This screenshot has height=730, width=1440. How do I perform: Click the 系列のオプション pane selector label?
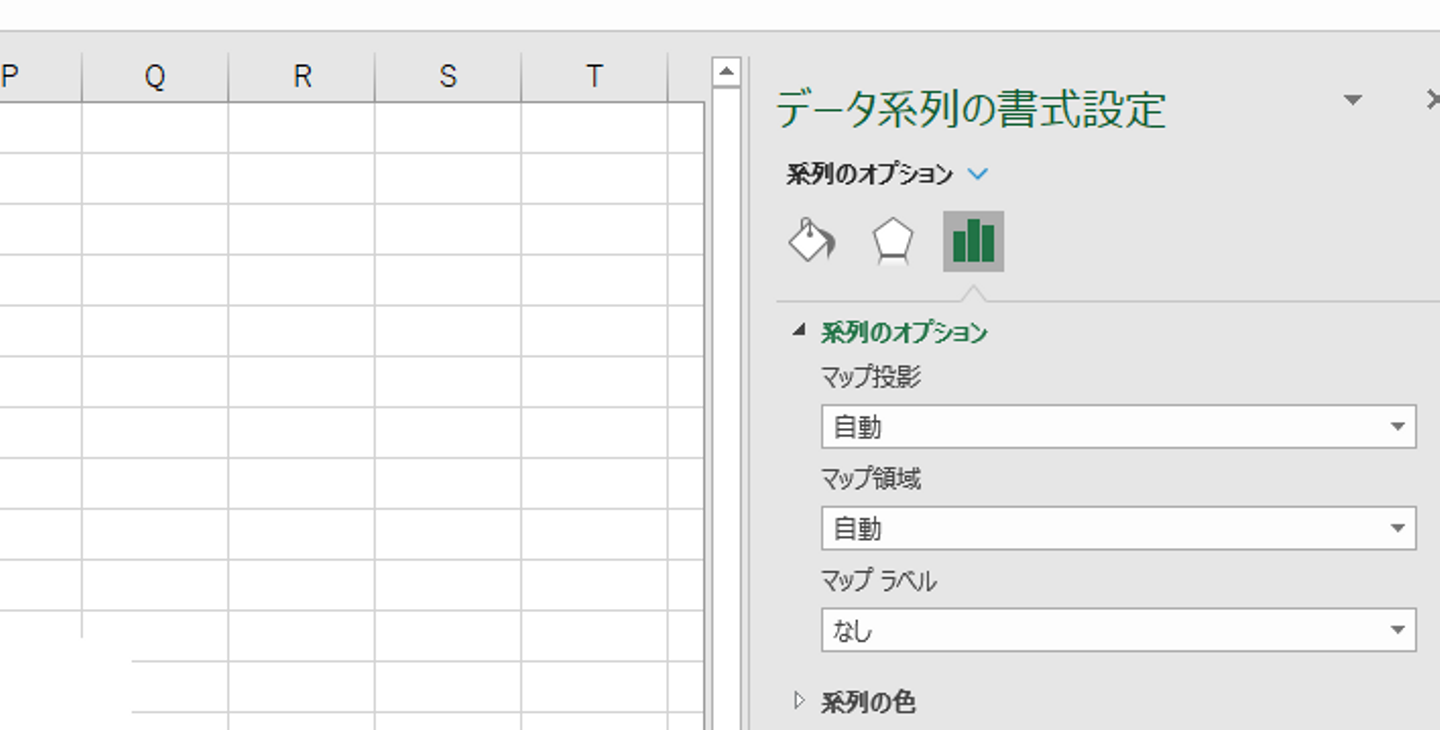pos(870,174)
